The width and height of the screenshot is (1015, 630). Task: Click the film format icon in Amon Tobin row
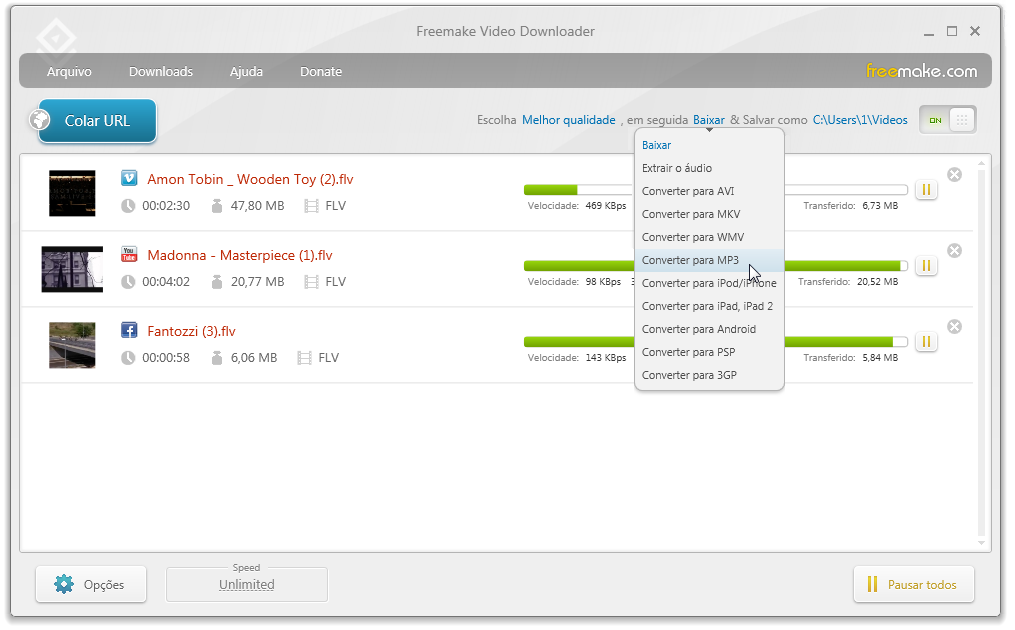pos(311,206)
